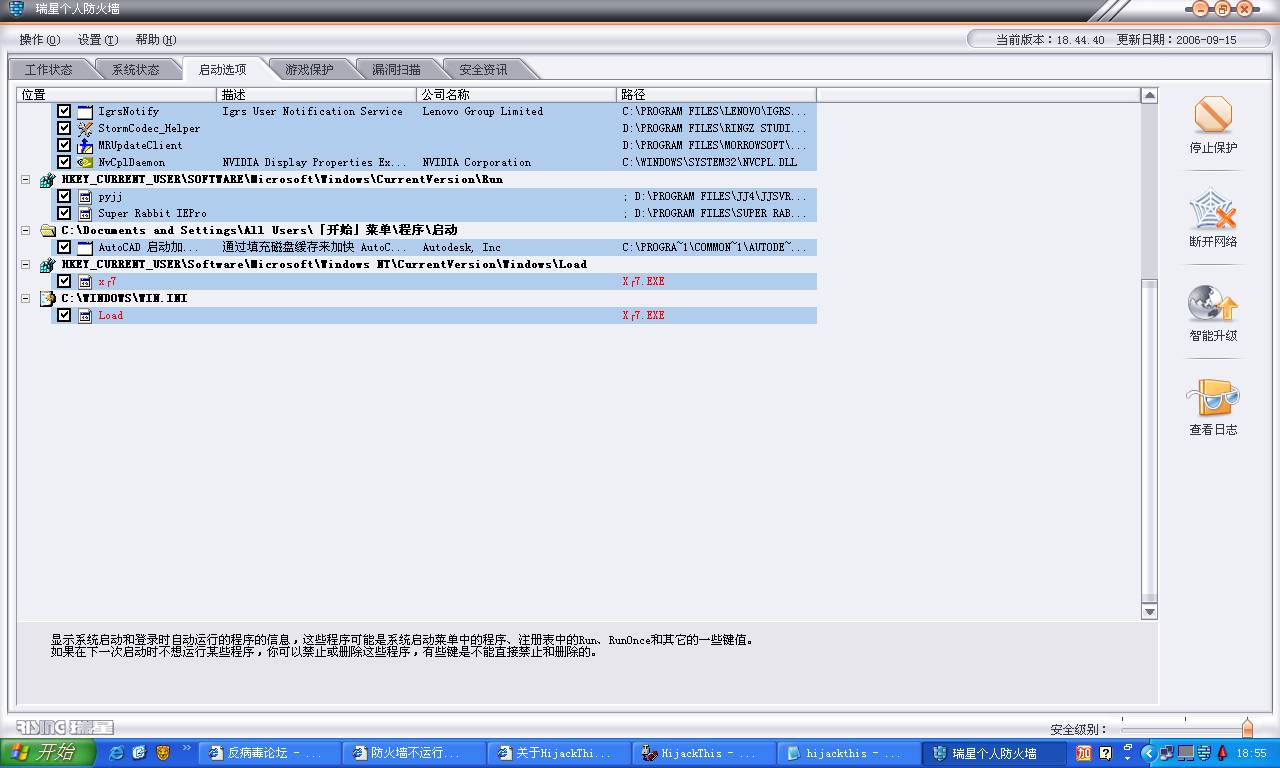Click the 智能升级 smart upgrade icon

[1213, 304]
